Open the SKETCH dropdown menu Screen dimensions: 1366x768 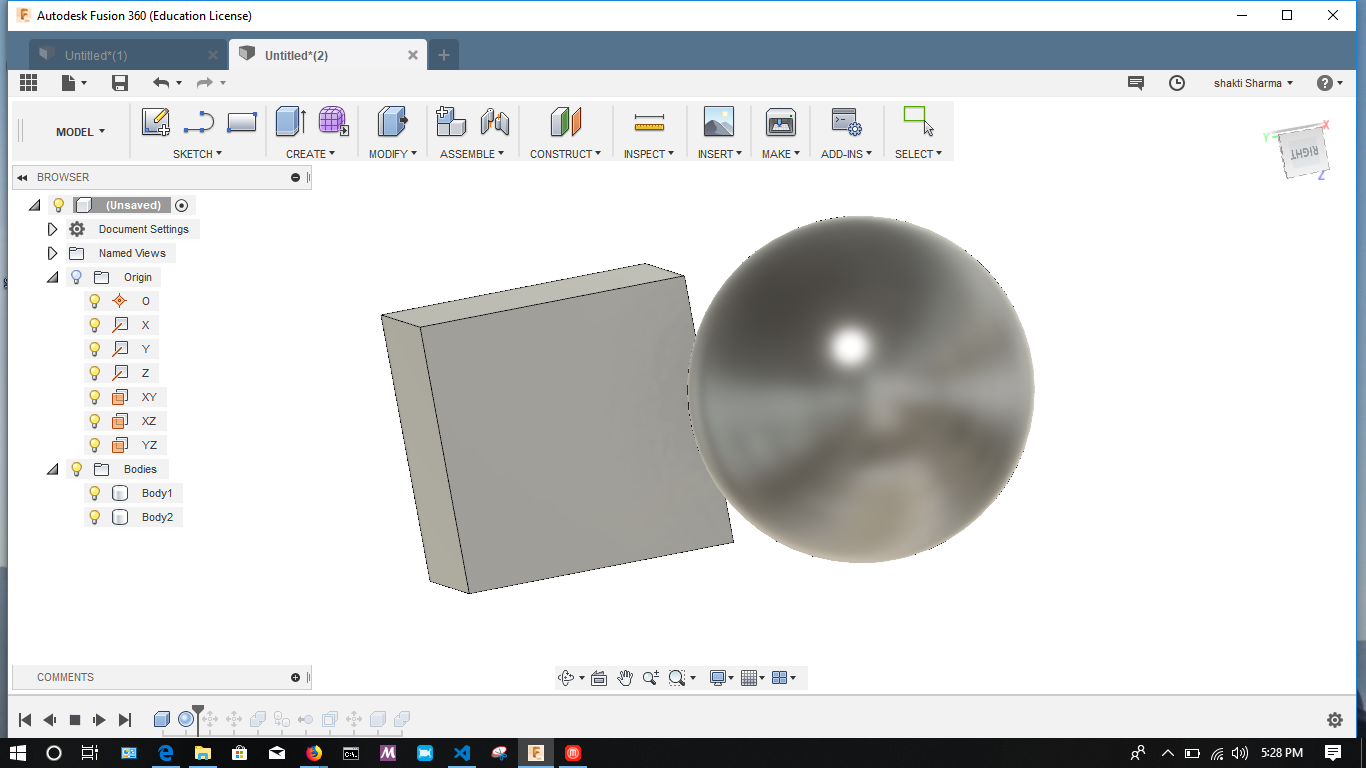coord(197,154)
